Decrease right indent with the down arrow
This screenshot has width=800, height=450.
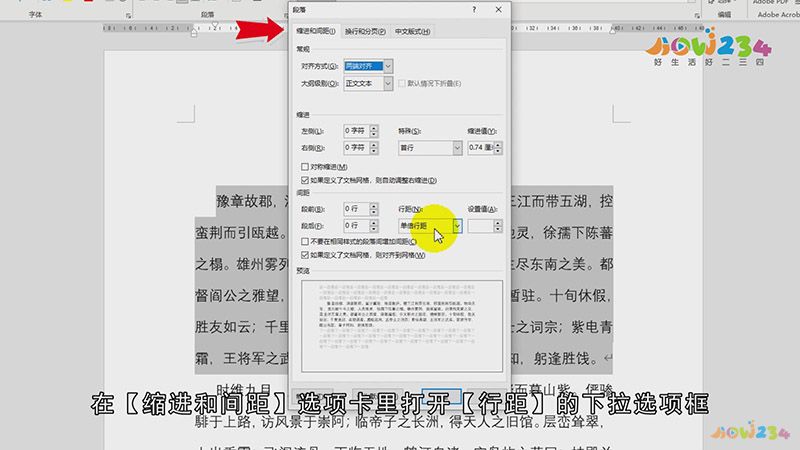pos(374,151)
